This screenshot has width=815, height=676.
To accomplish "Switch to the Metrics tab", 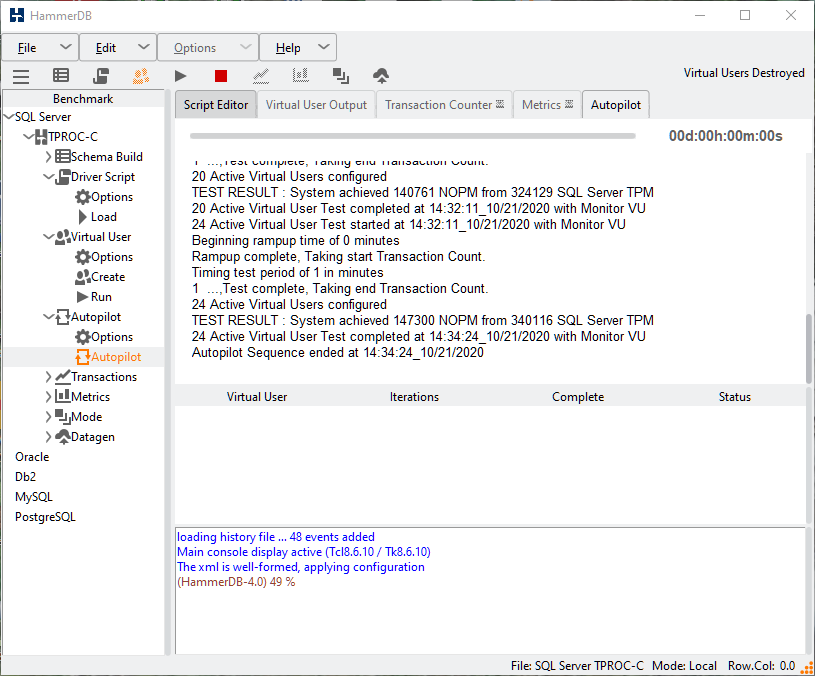I will tap(547, 104).
